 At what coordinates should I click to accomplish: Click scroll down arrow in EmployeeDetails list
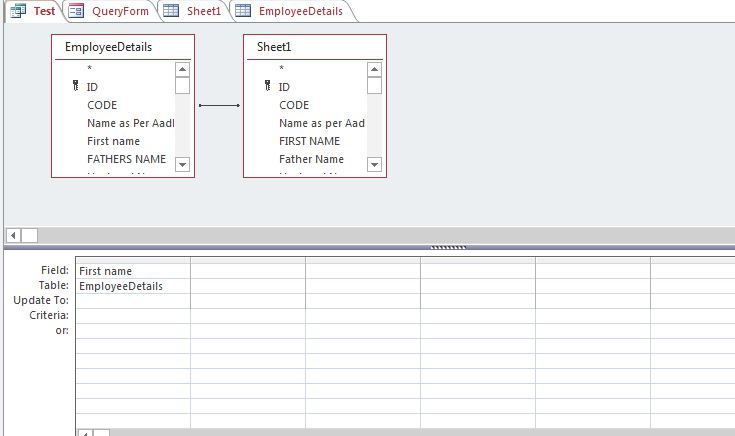pos(182,165)
